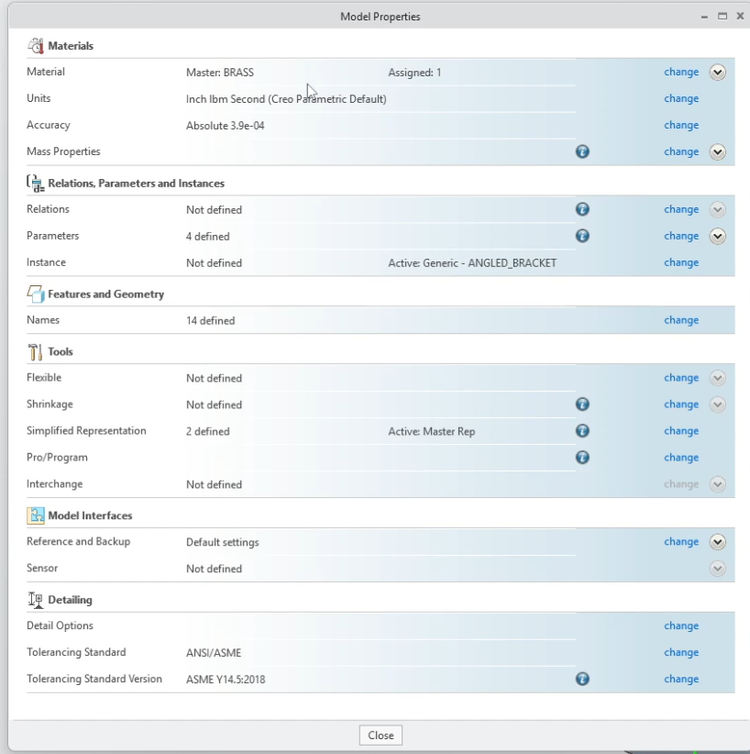Change the model Units setting
Viewport: 750px width, 754px height.
(x=681, y=99)
